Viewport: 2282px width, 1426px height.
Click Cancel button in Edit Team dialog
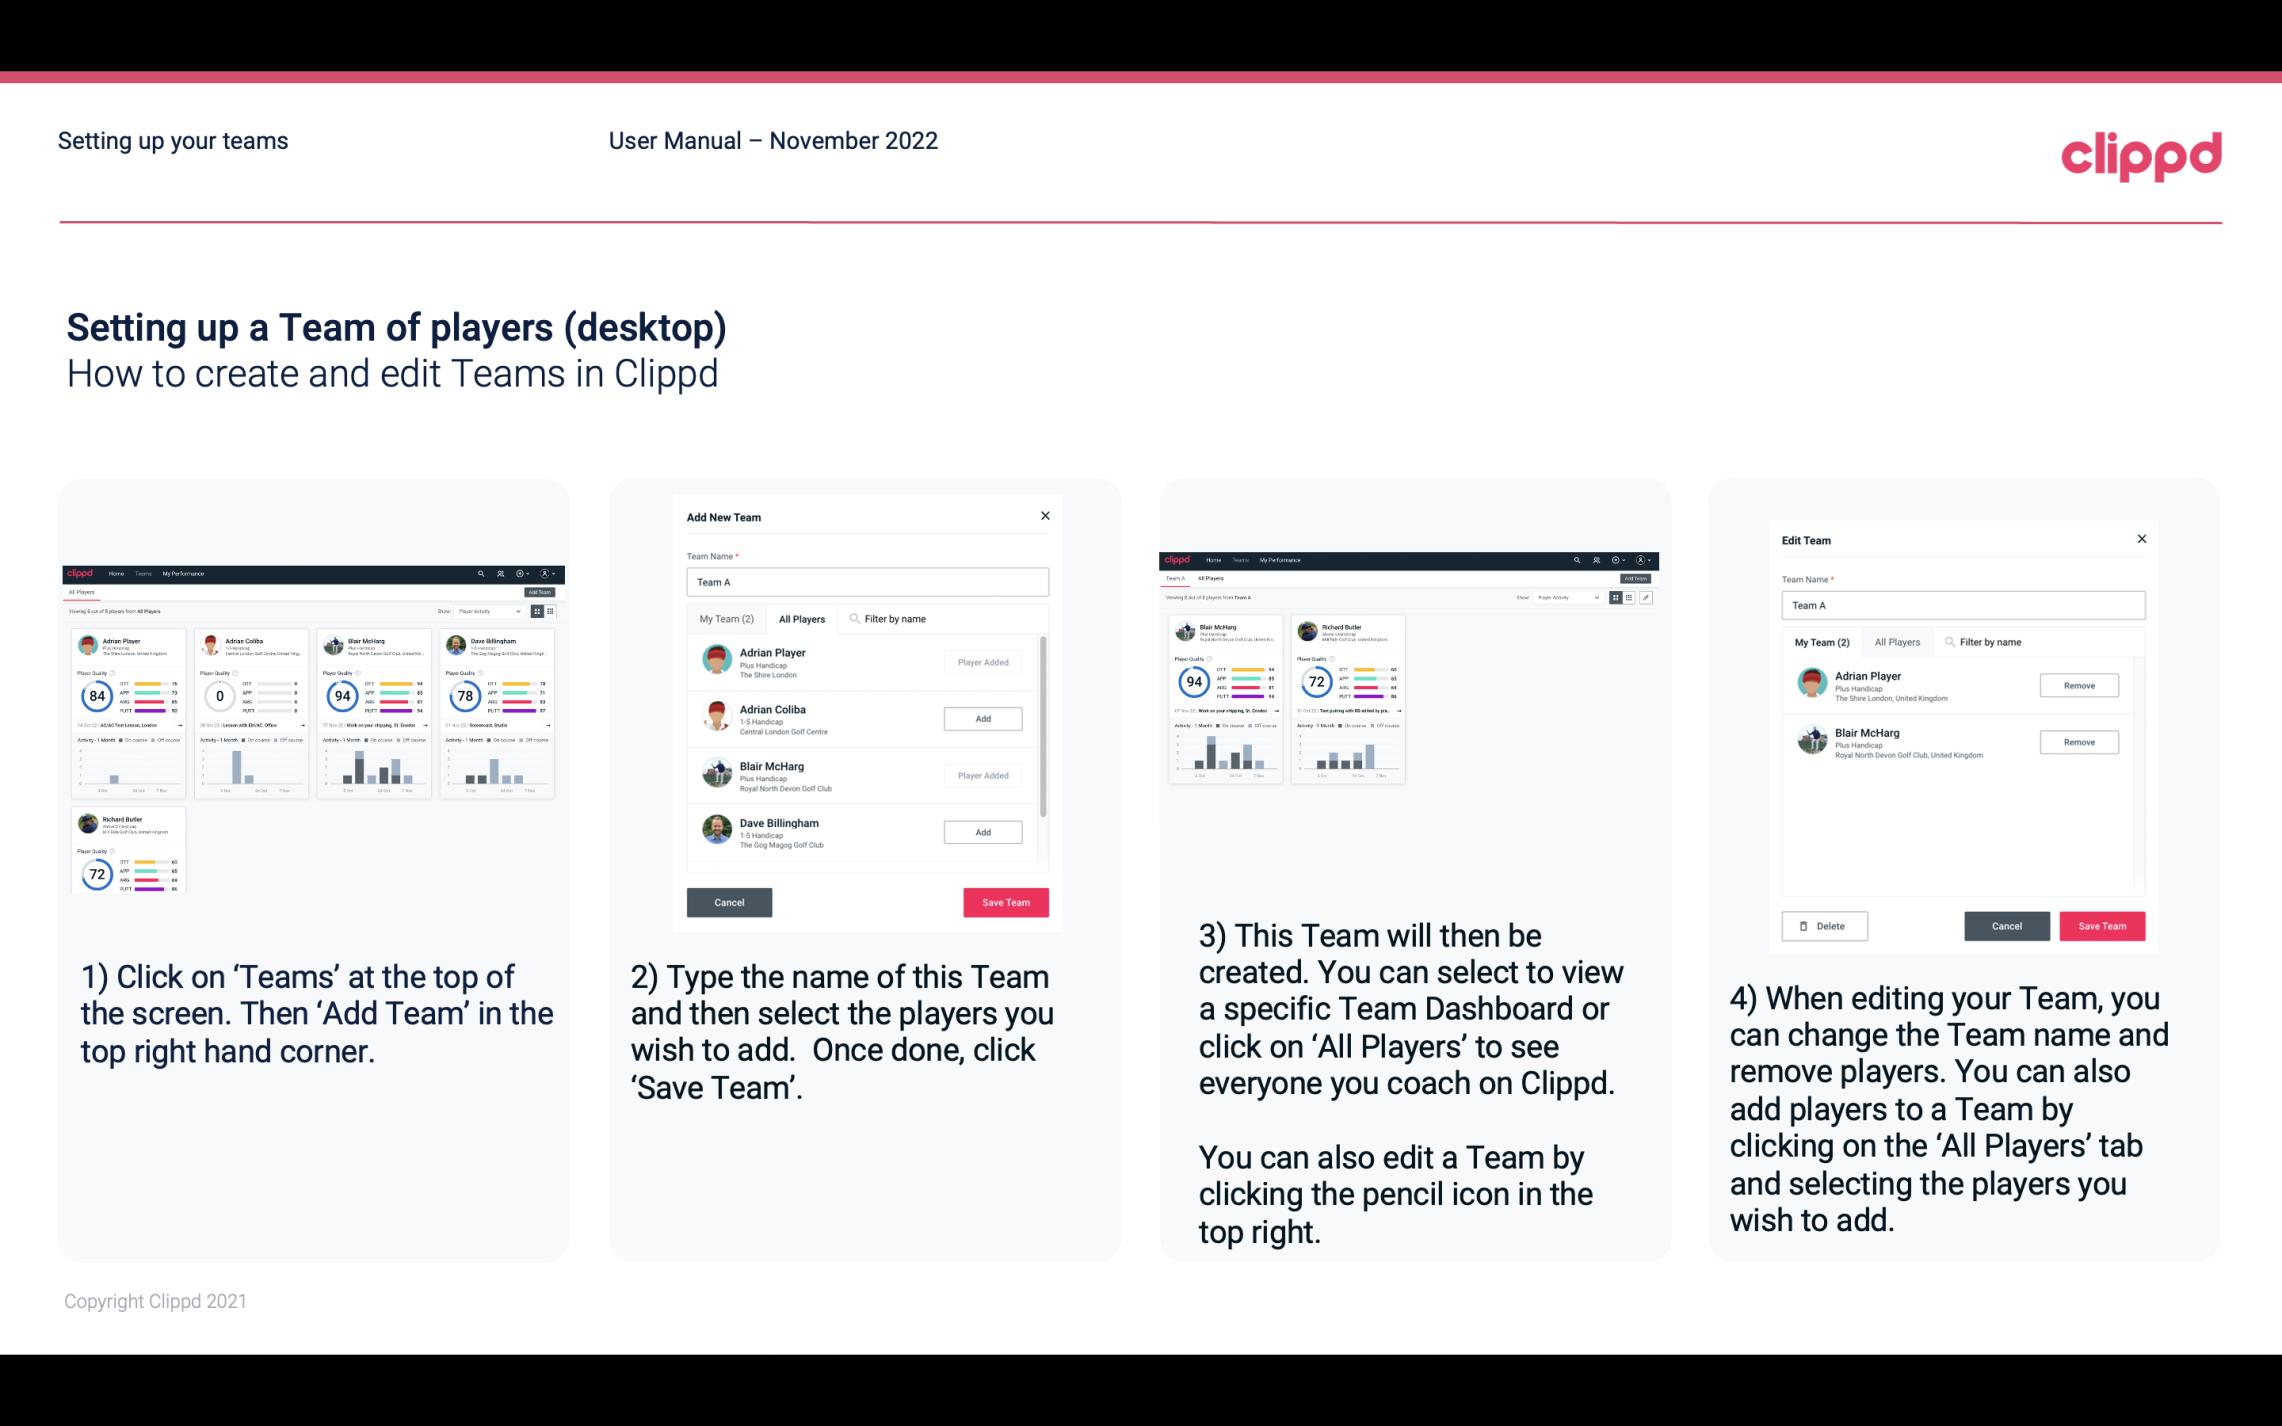(2006, 925)
